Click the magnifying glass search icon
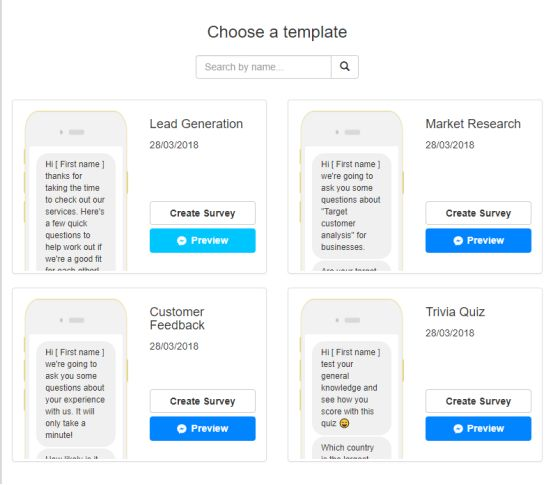 pos(344,66)
